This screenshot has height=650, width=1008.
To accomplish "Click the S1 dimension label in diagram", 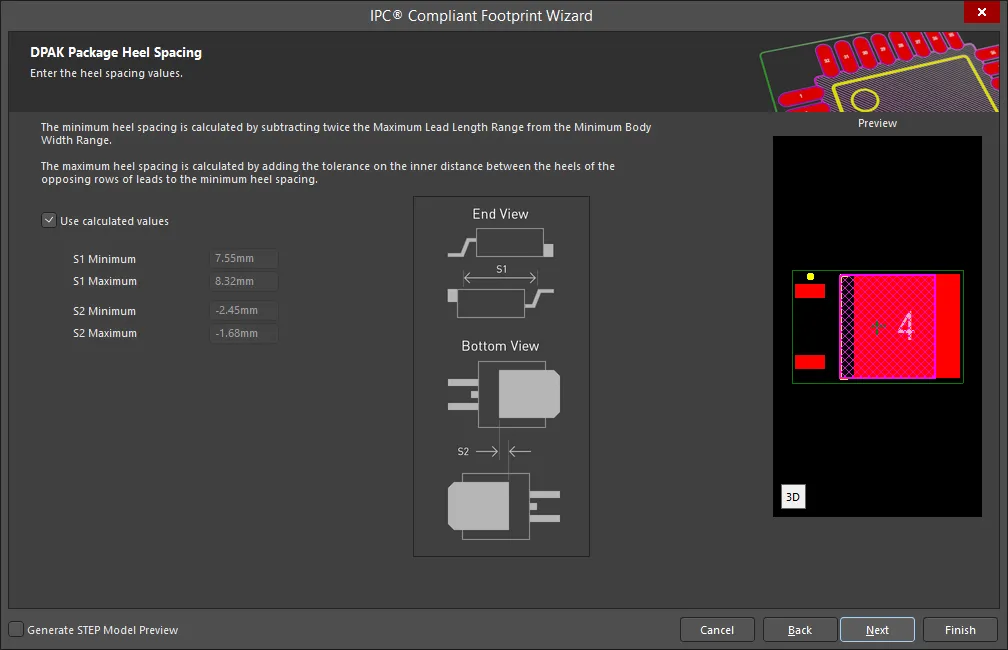I will (x=501, y=269).
